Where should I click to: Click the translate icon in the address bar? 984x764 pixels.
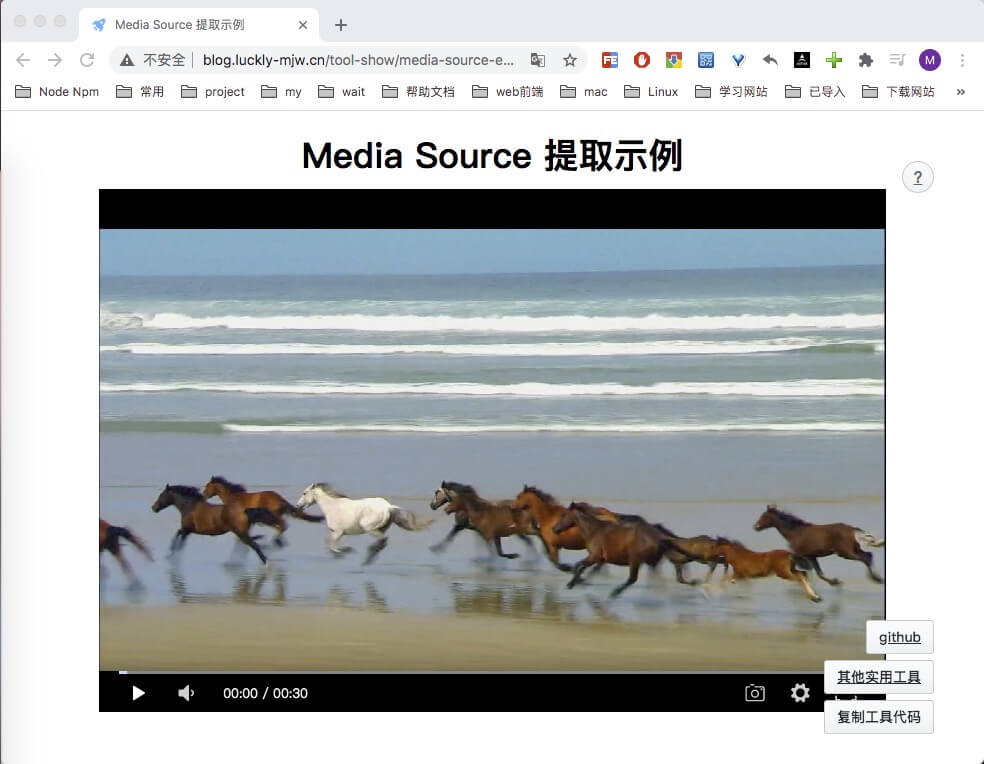[538, 60]
